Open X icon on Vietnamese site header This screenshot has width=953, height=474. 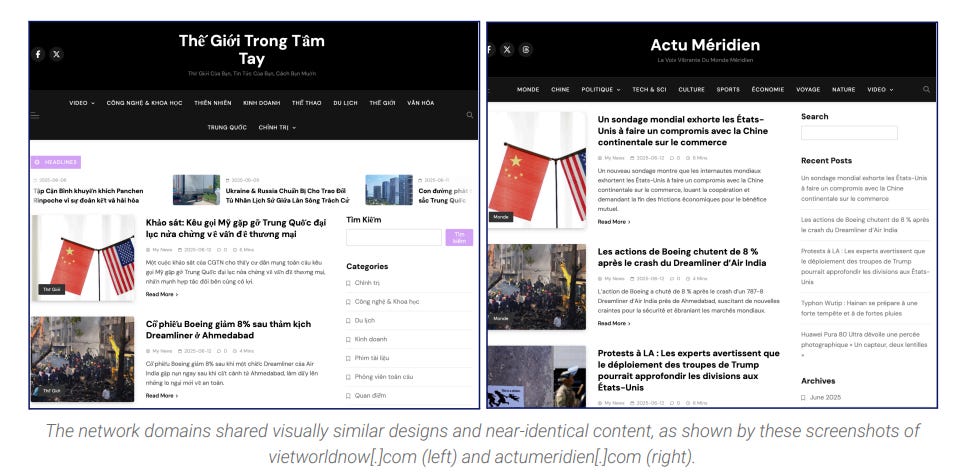coord(57,54)
